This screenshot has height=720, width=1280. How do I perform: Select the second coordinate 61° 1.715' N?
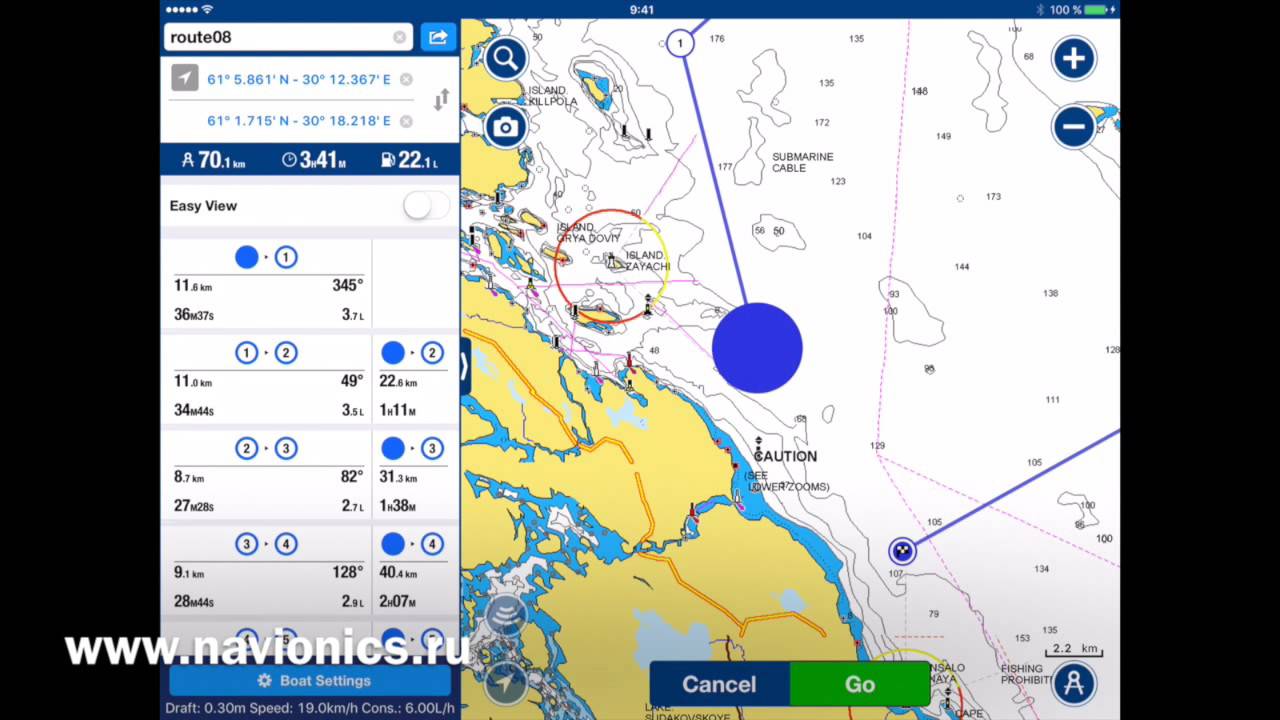coord(299,121)
